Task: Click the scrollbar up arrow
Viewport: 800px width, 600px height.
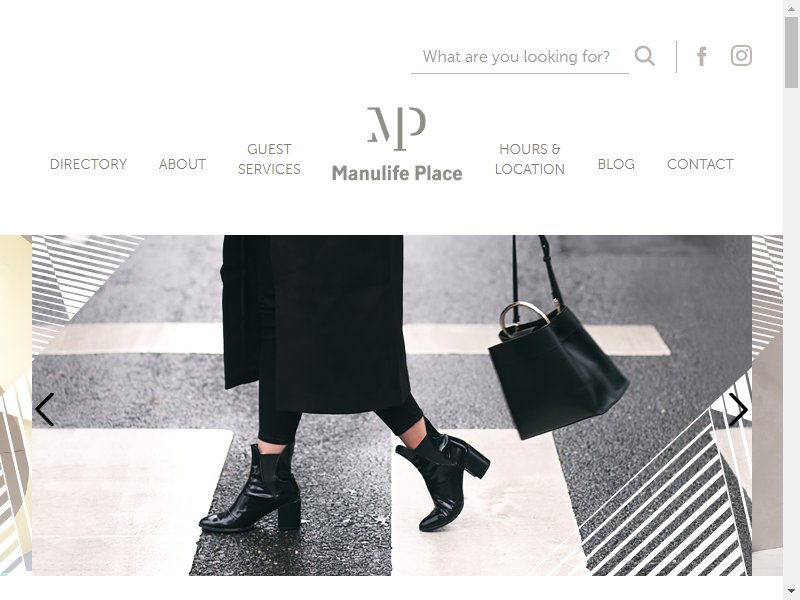Action: [791, 7]
